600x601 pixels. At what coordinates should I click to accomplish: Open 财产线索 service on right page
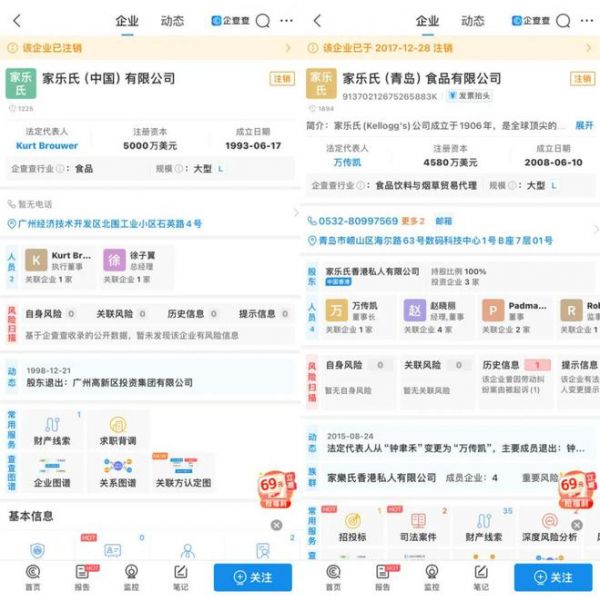coord(484,527)
